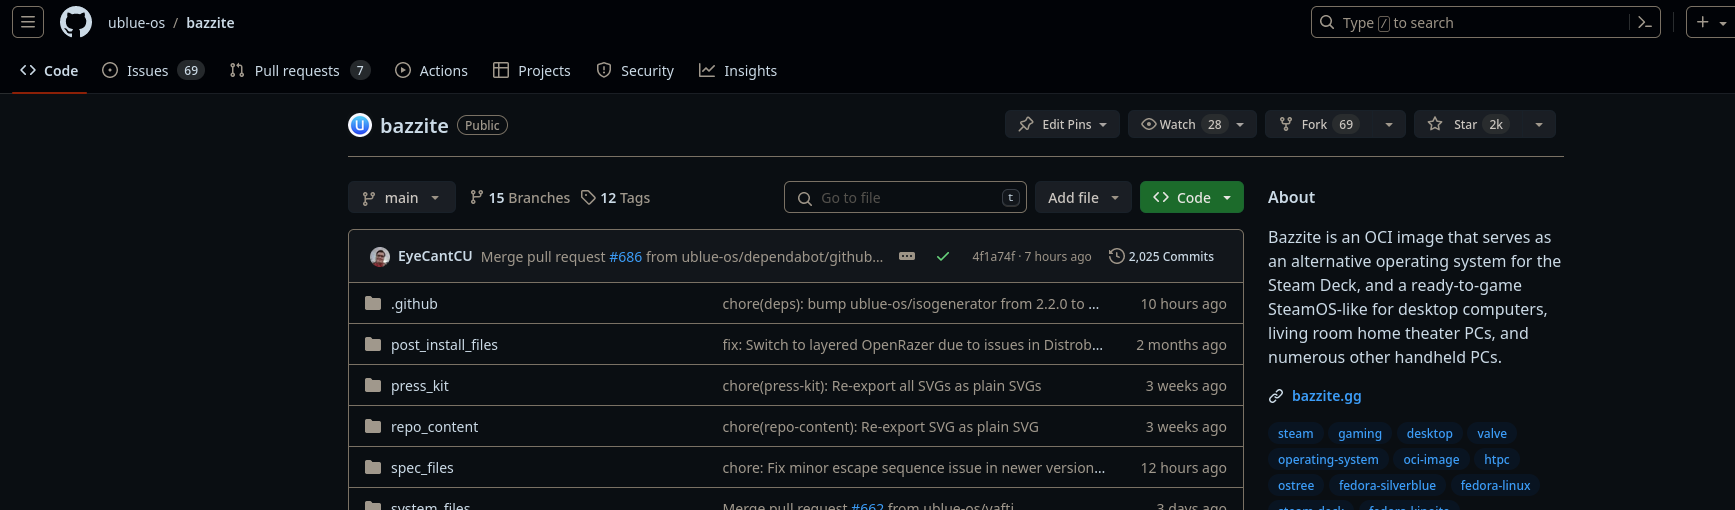Expand commit message ellipsis button
This screenshot has width=1735, height=510.
(x=907, y=256)
